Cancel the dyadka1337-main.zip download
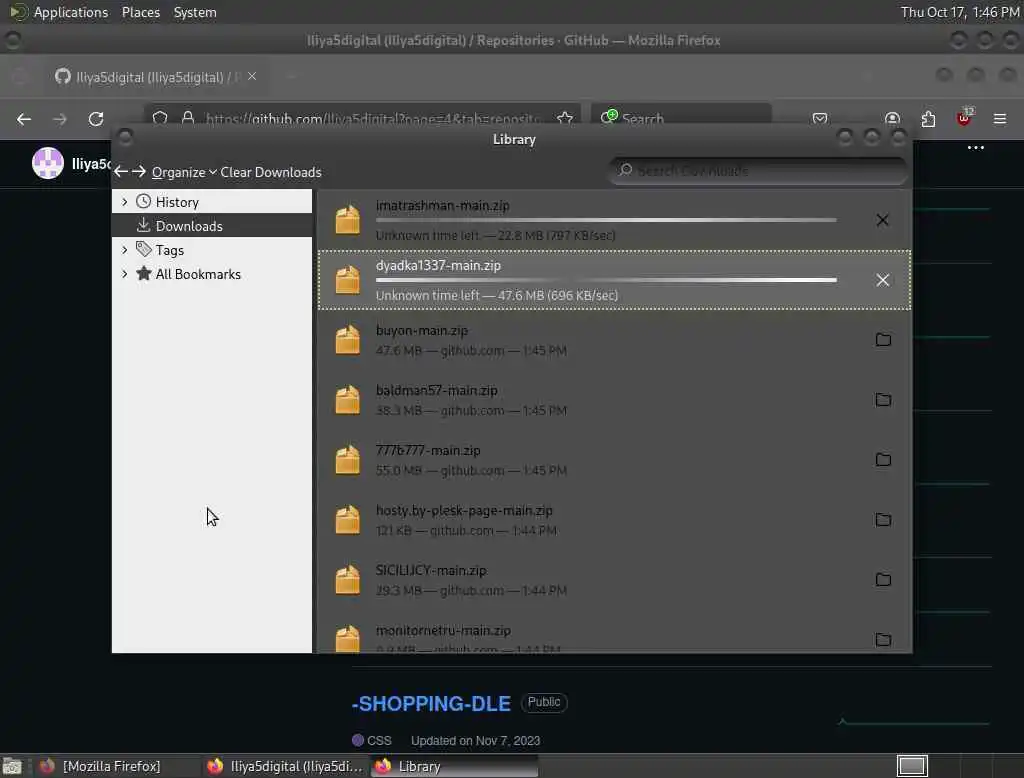This screenshot has width=1024, height=778. pyautogui.click(x=882, y=280)
